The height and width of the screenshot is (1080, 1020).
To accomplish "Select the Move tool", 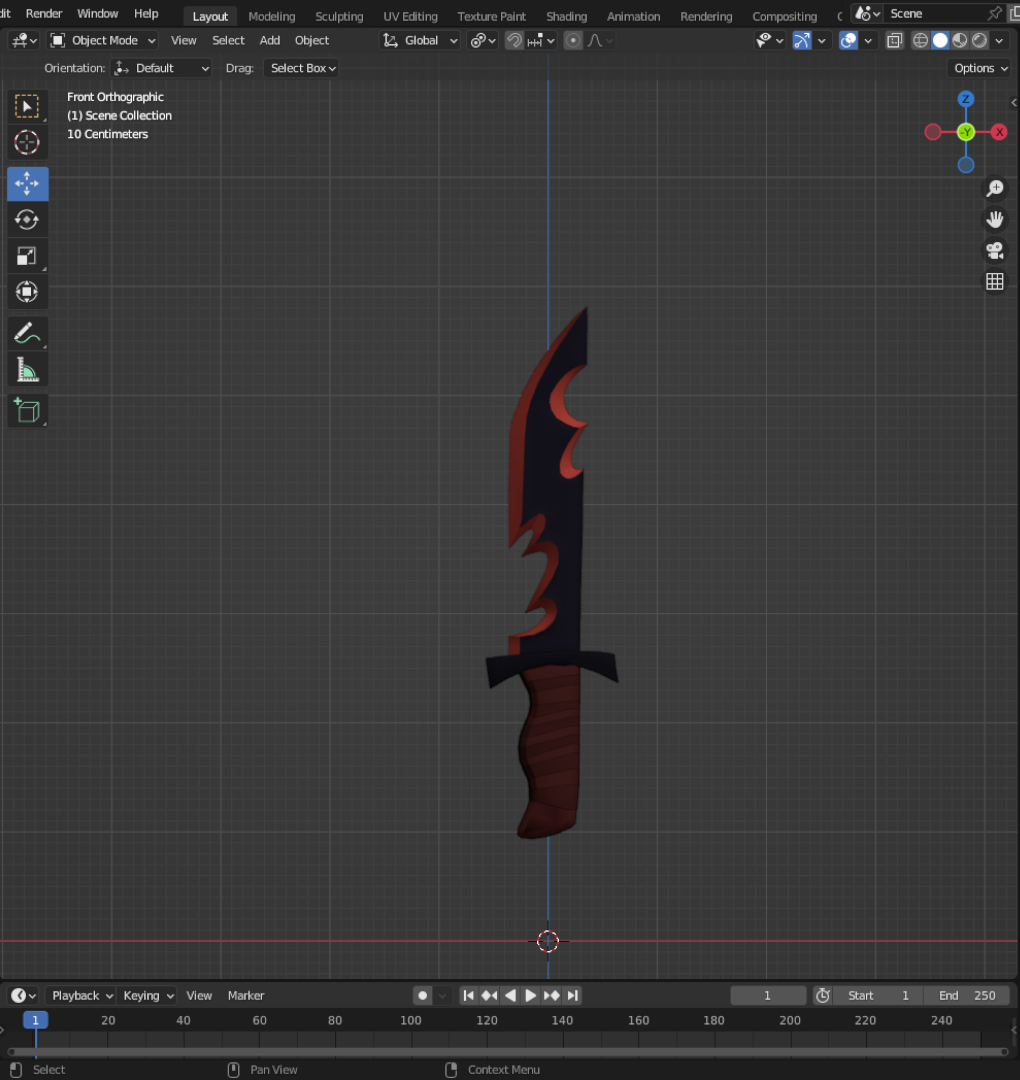I will (x=28, y=184).
